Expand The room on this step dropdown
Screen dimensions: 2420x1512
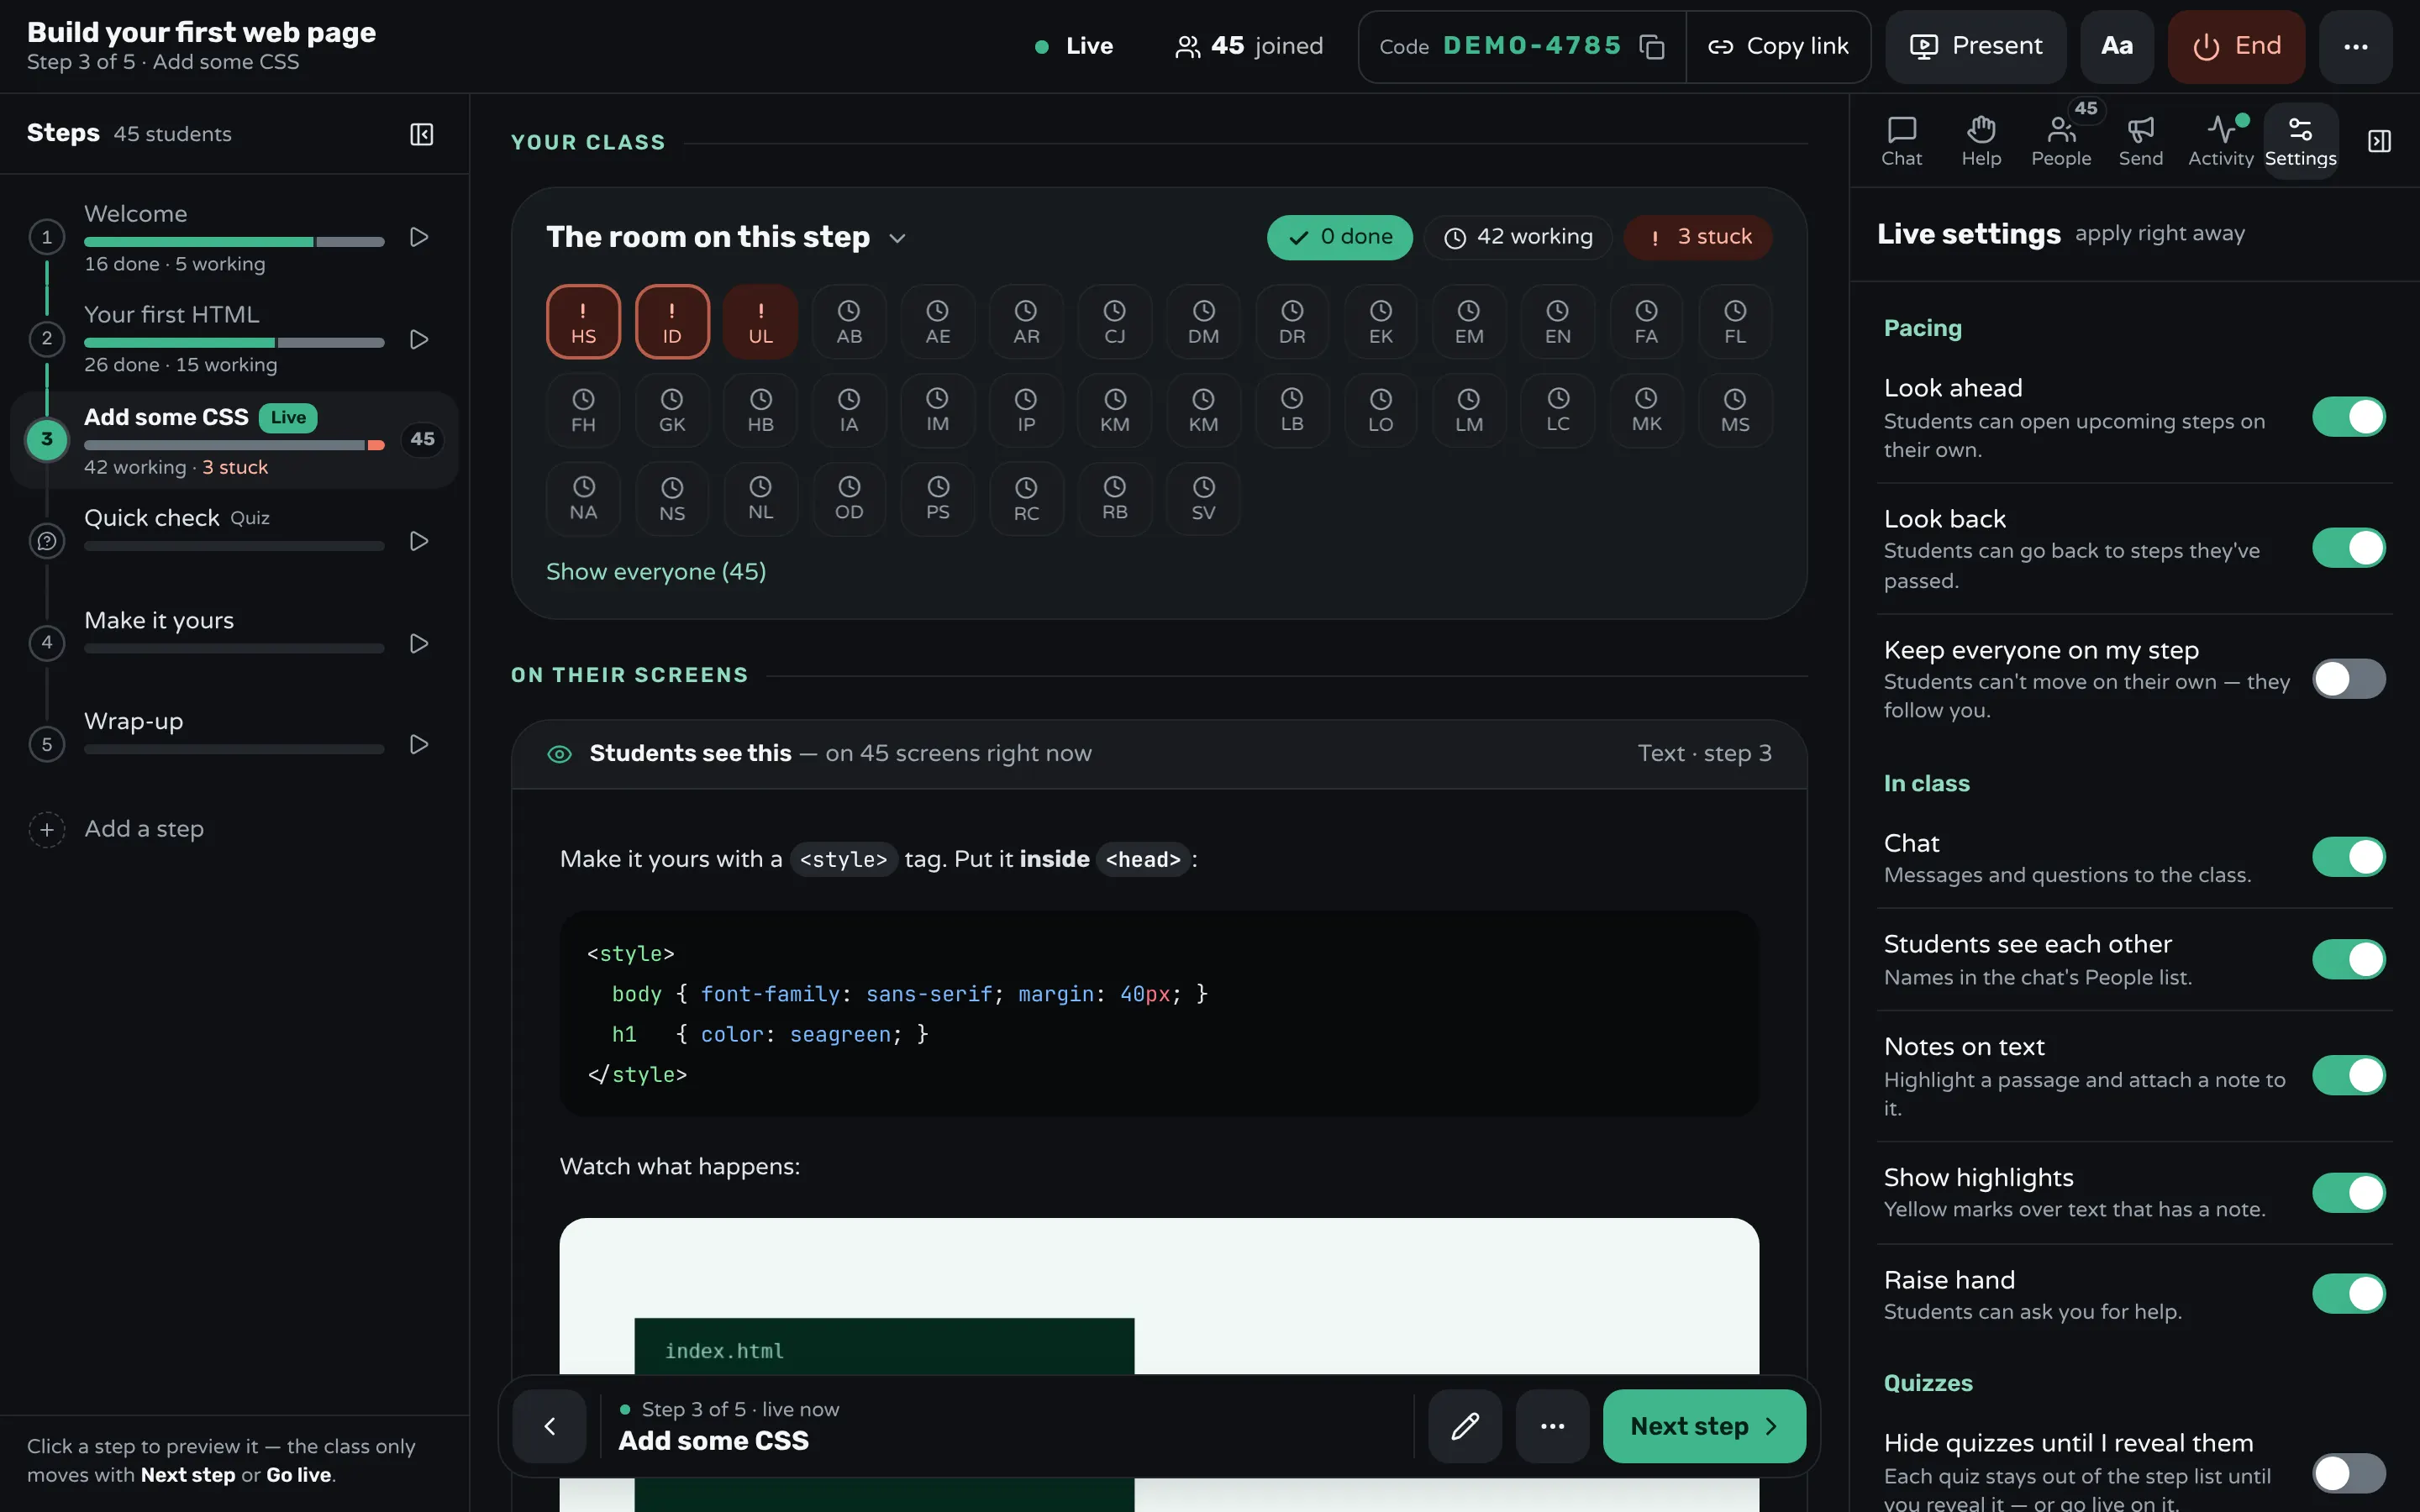click(897, 238)
